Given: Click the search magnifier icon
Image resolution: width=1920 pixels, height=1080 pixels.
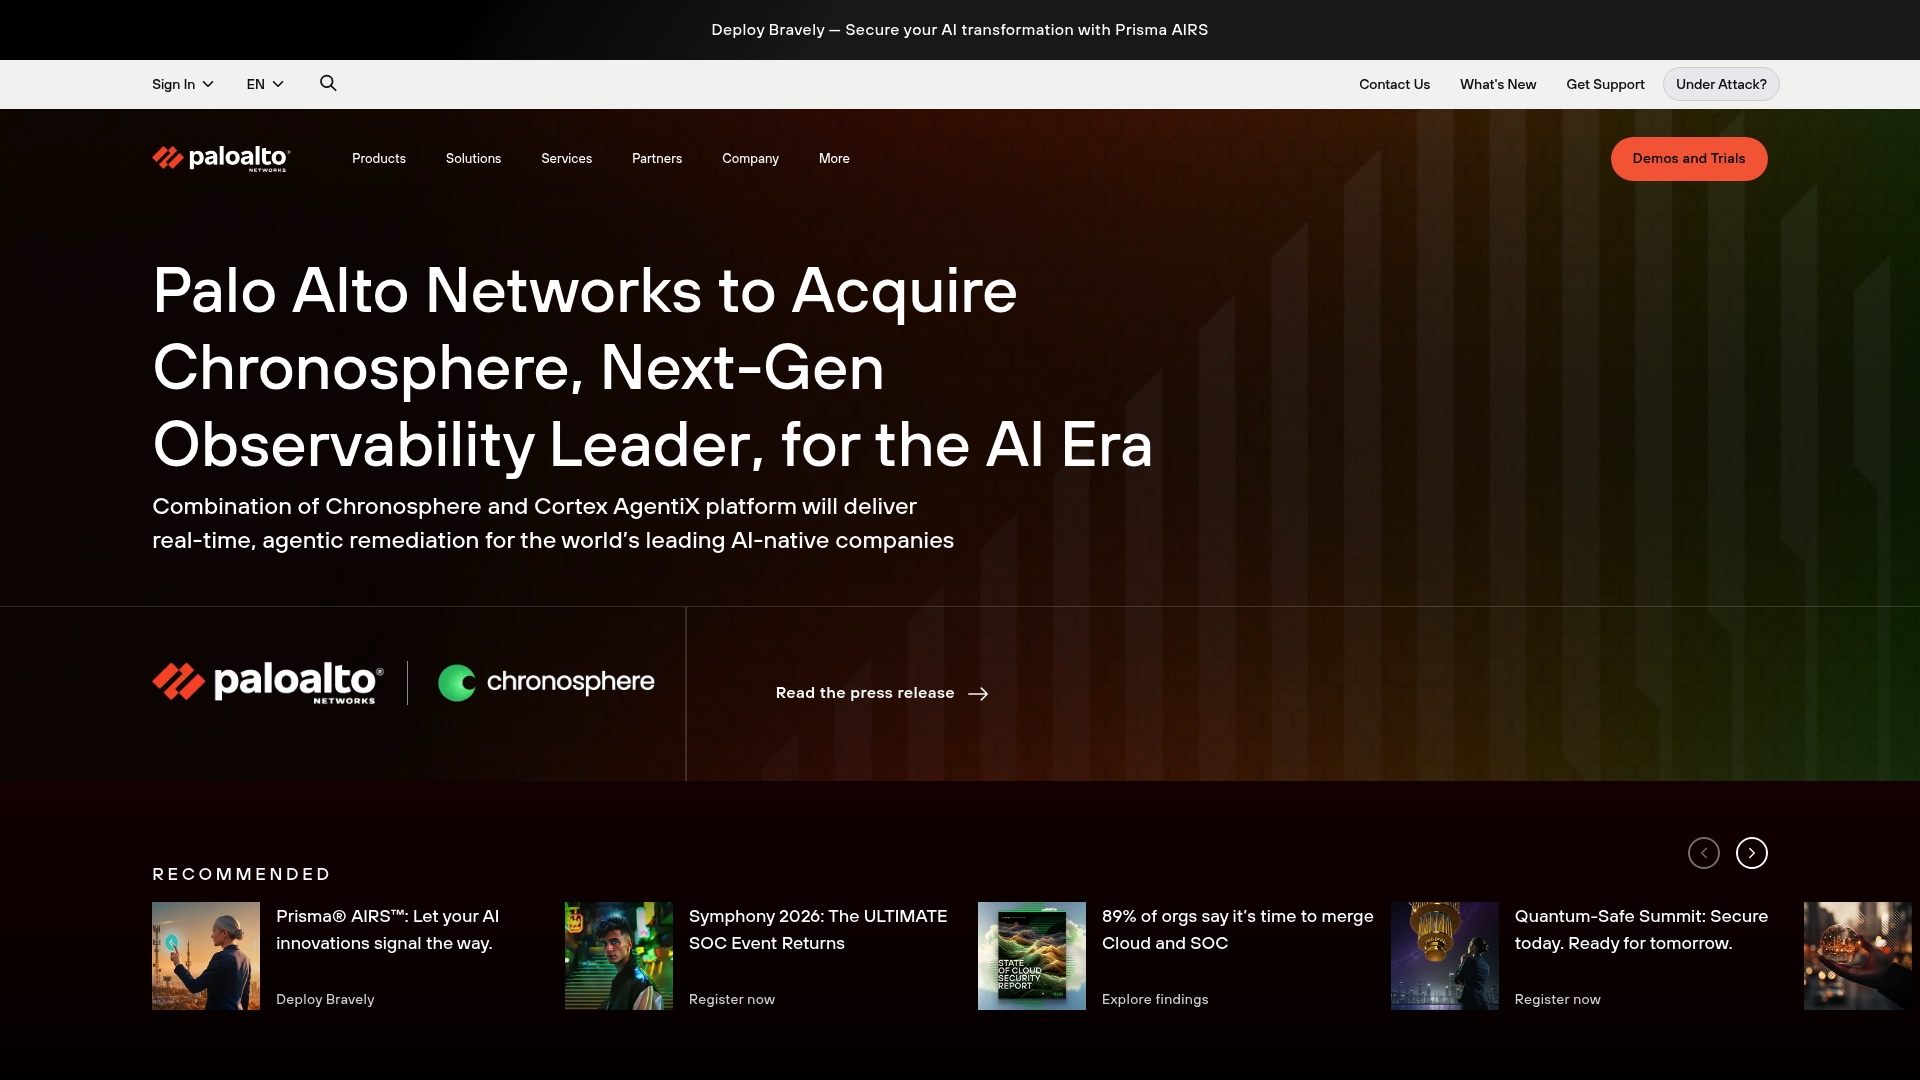Looking at the screenshot, I should (x=328, y=83).
